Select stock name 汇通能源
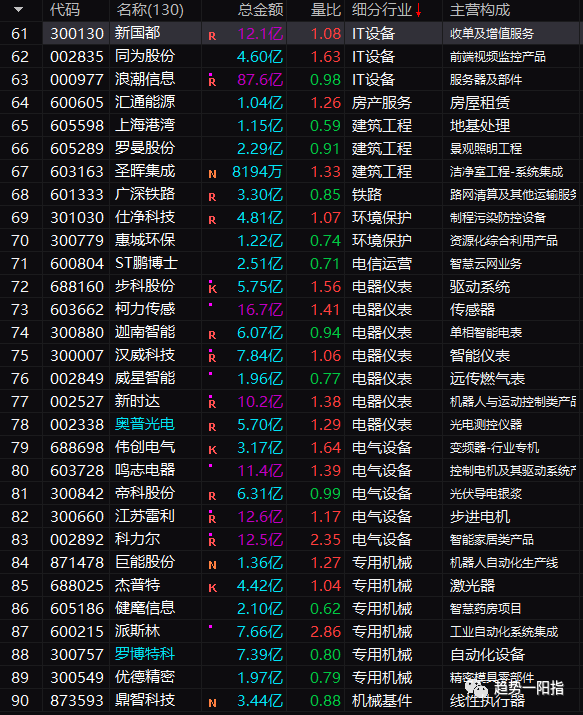This screenshot has width=583, height=715. tap(145, 102)
